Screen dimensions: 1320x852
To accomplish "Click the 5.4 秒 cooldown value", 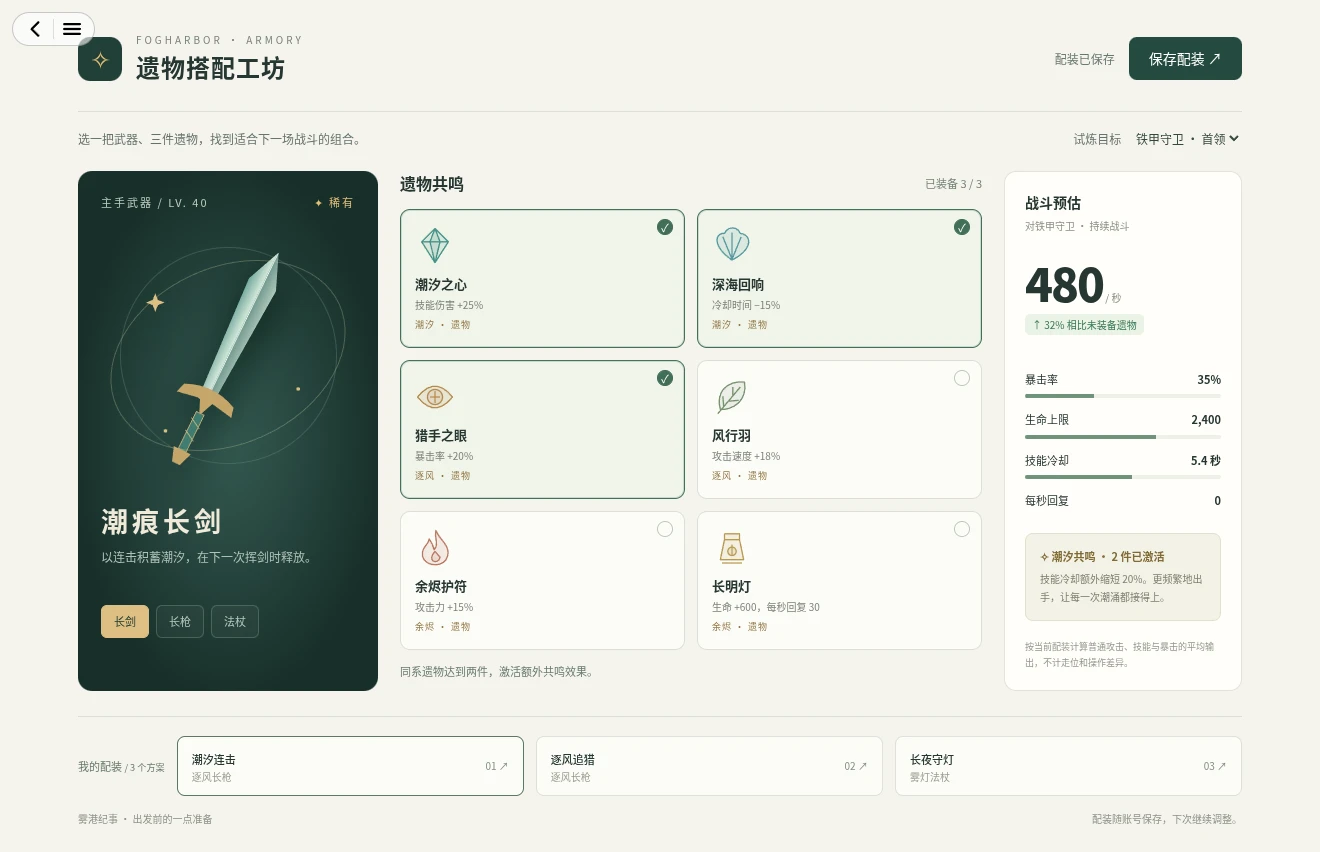I will [1206, 461].
